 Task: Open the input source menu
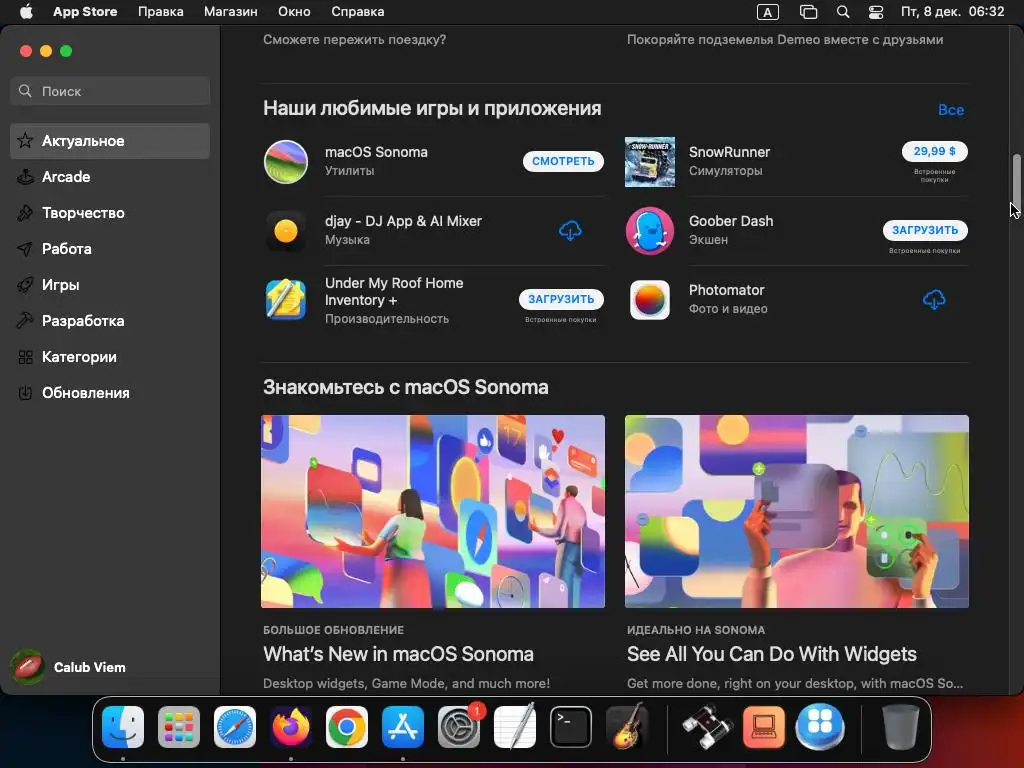tap(767, 12)
